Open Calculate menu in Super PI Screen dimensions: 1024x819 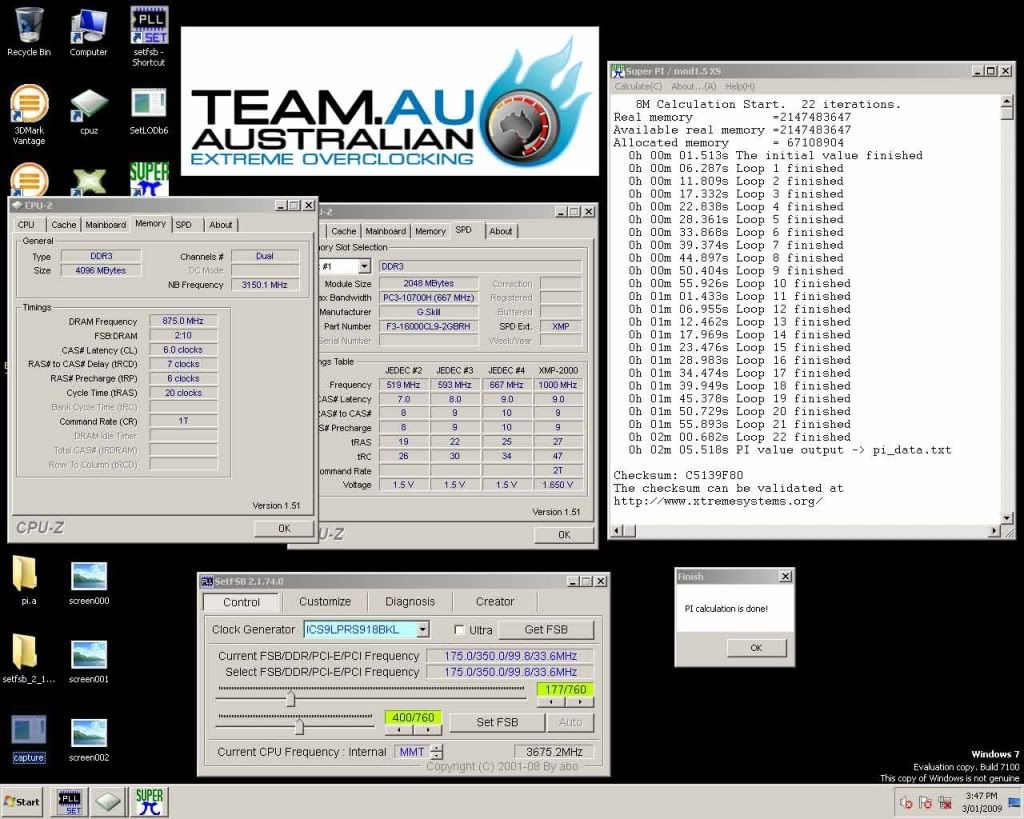(638, 86)
